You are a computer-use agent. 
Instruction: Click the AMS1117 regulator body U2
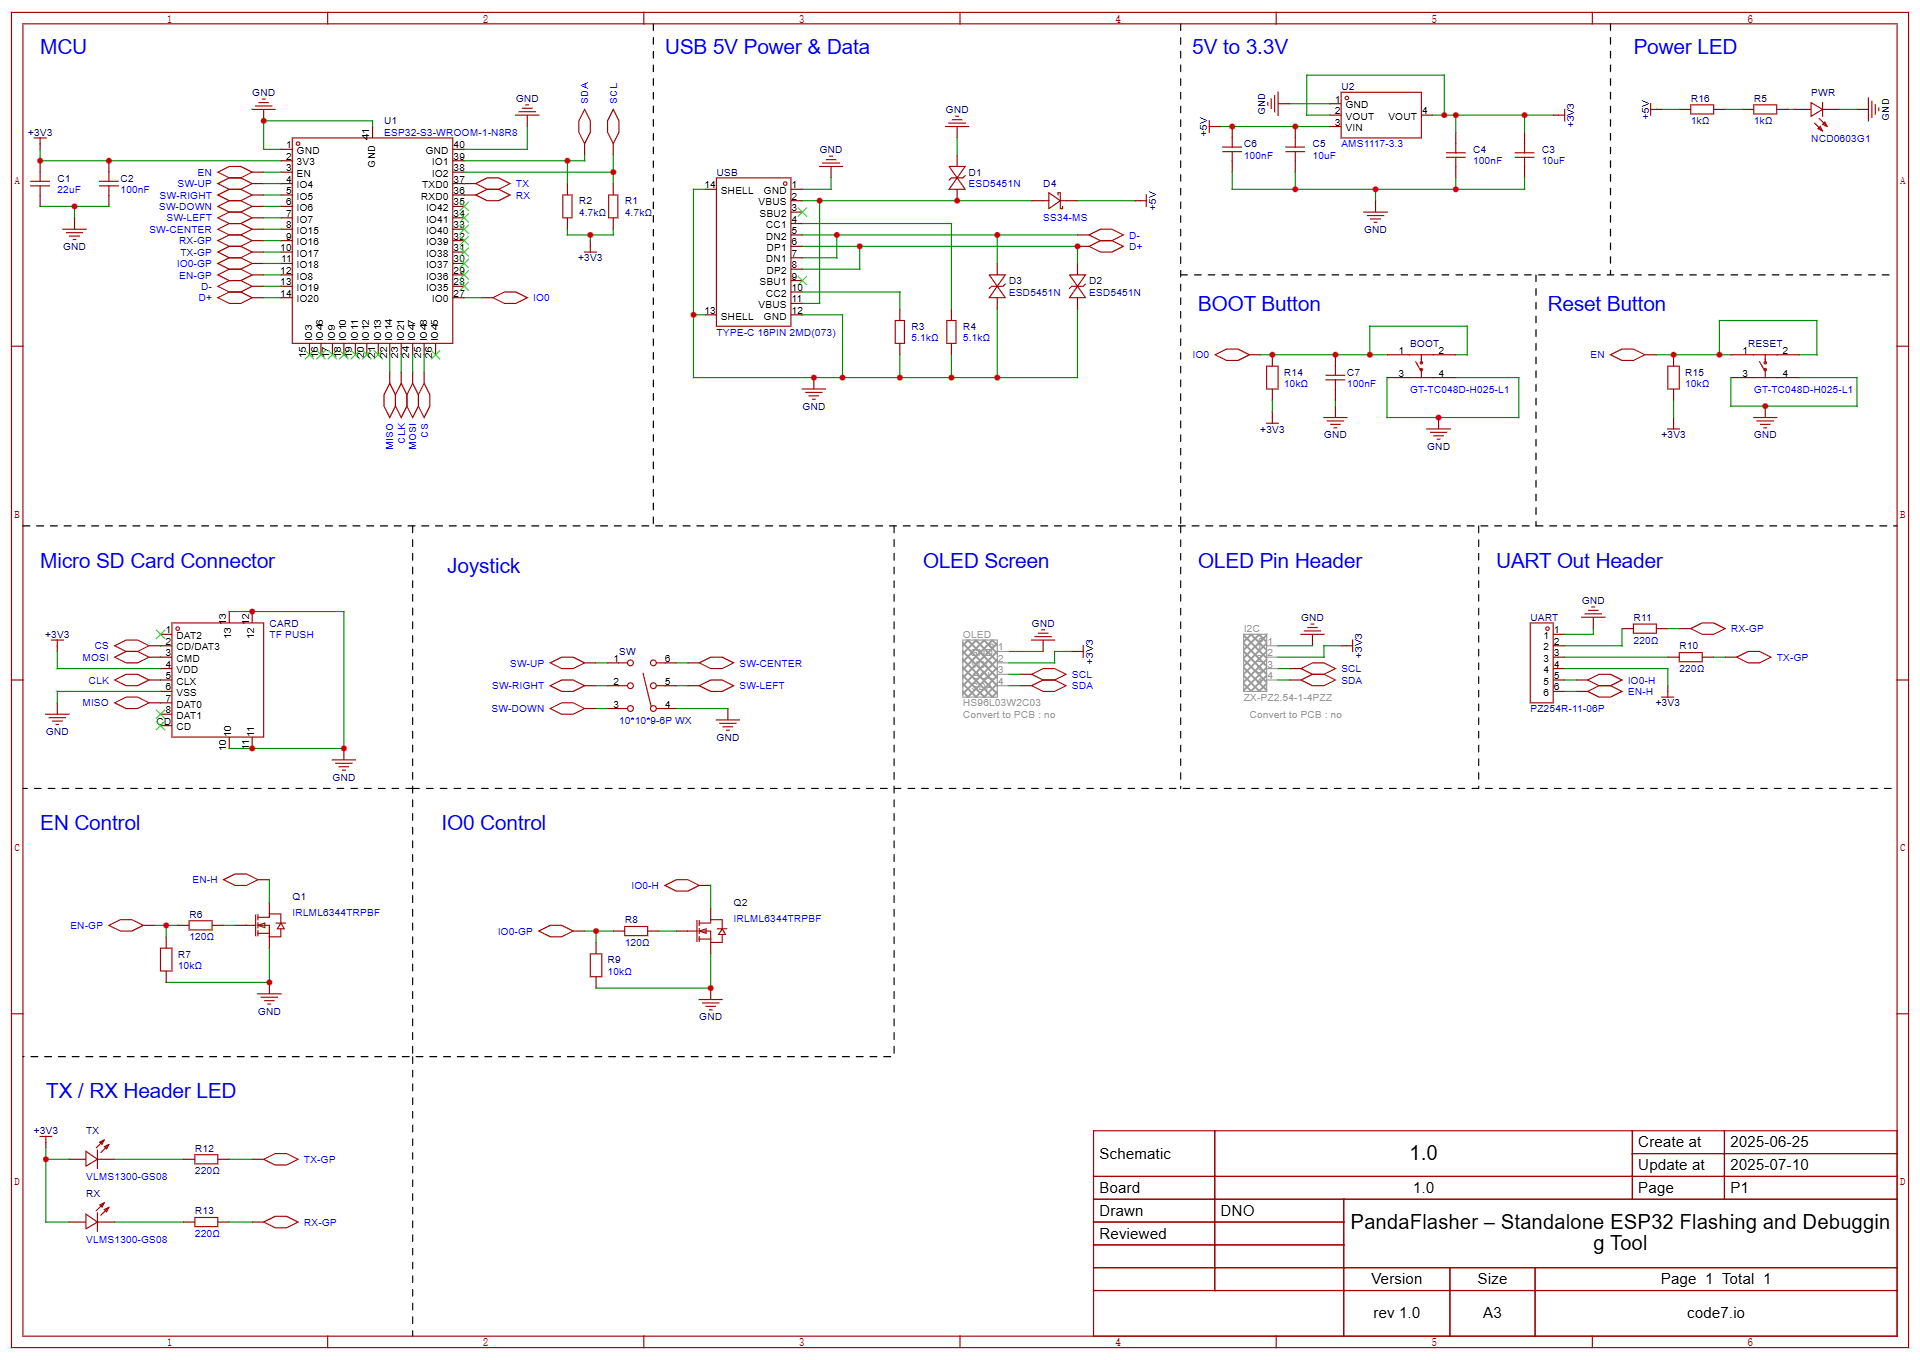1382,116
